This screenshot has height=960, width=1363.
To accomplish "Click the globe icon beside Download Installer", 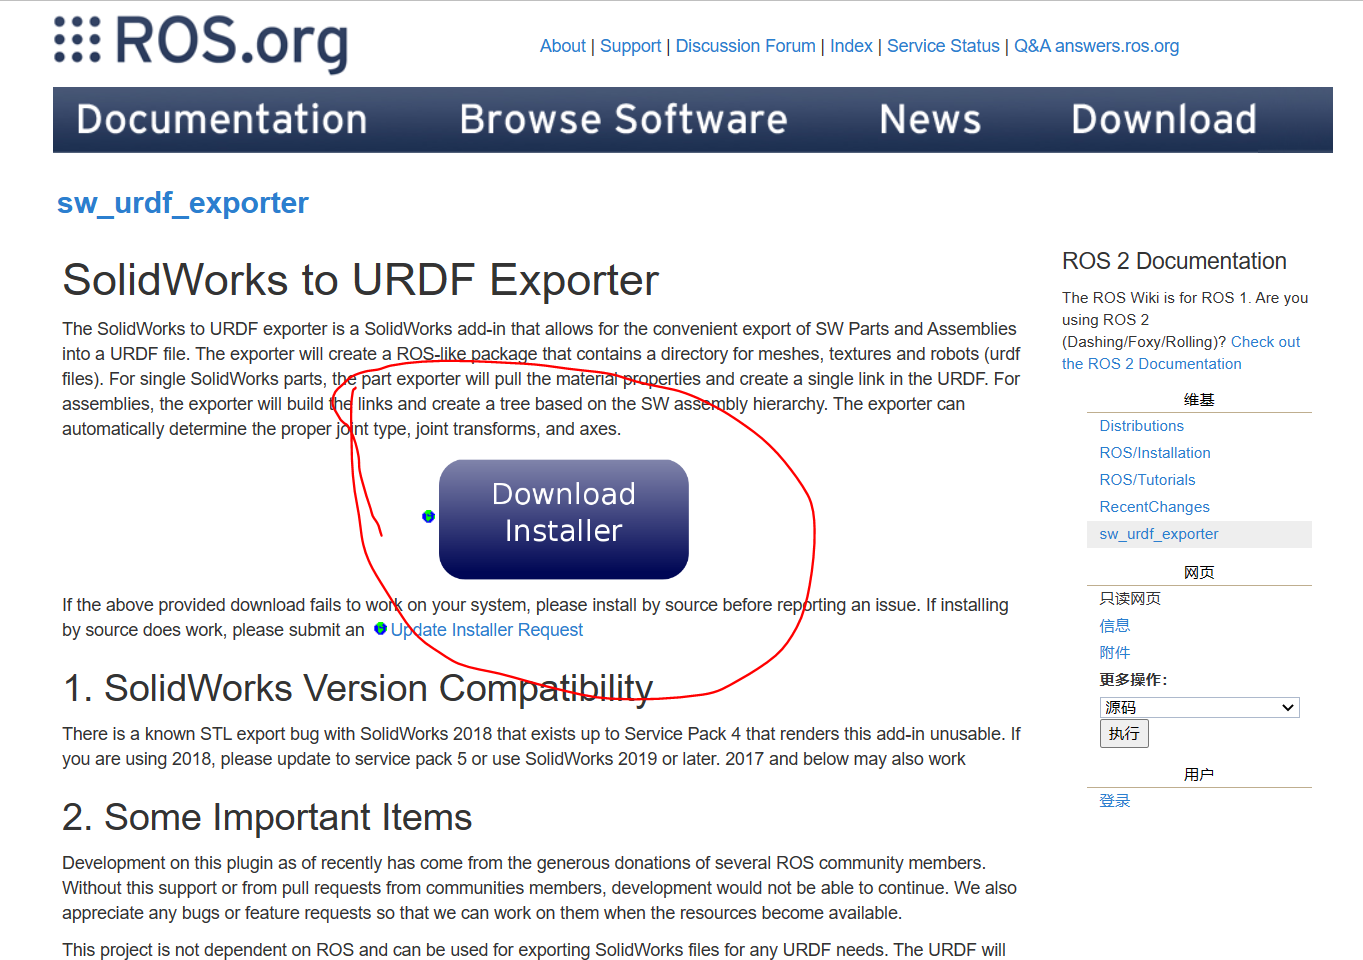I will (x=428, y=516).
